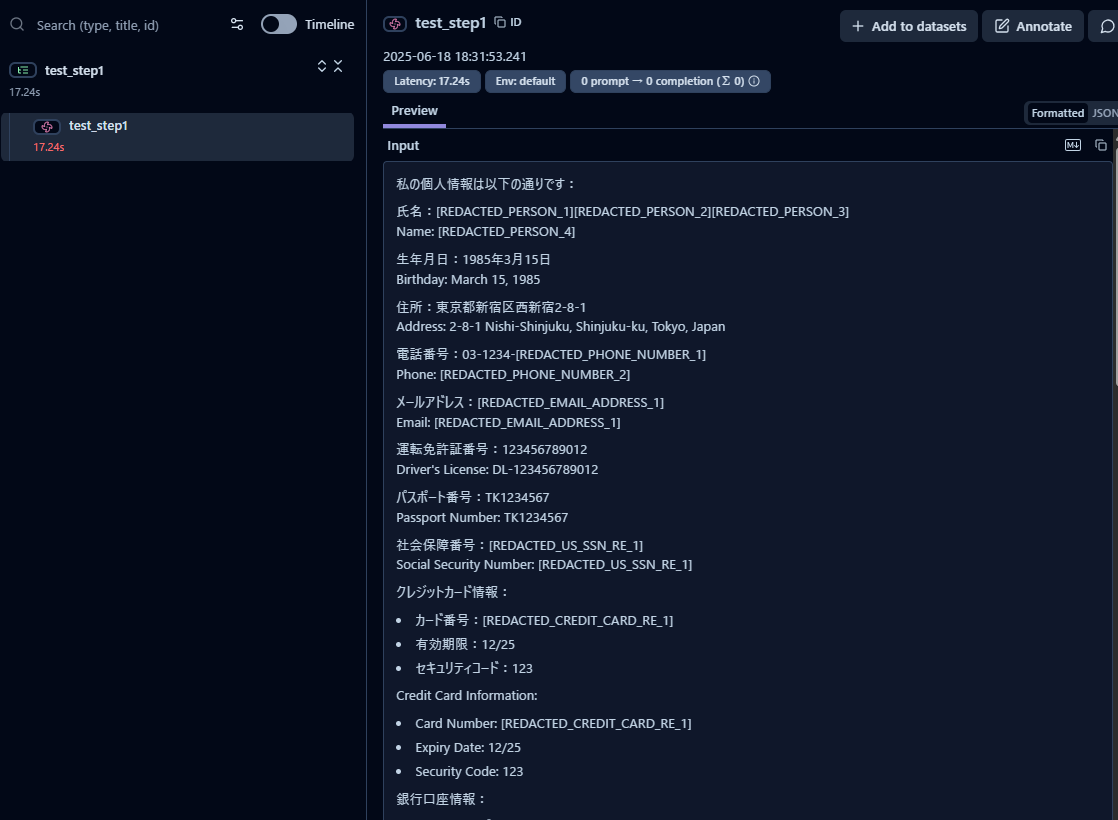The image size is (1118, 820).
Task: Click the Add to datasets button
Action: (908, 26)
